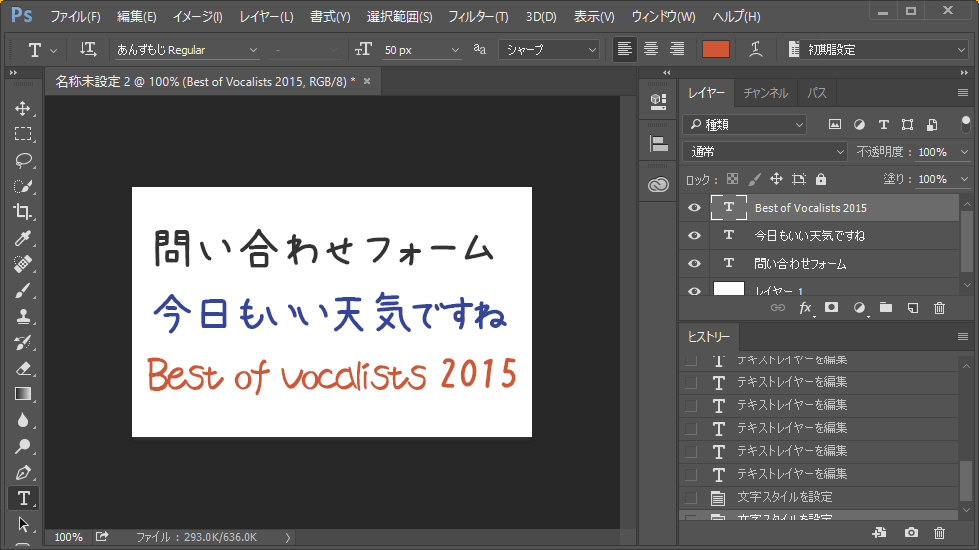Switch to the パス tab

tap(817, 93)
